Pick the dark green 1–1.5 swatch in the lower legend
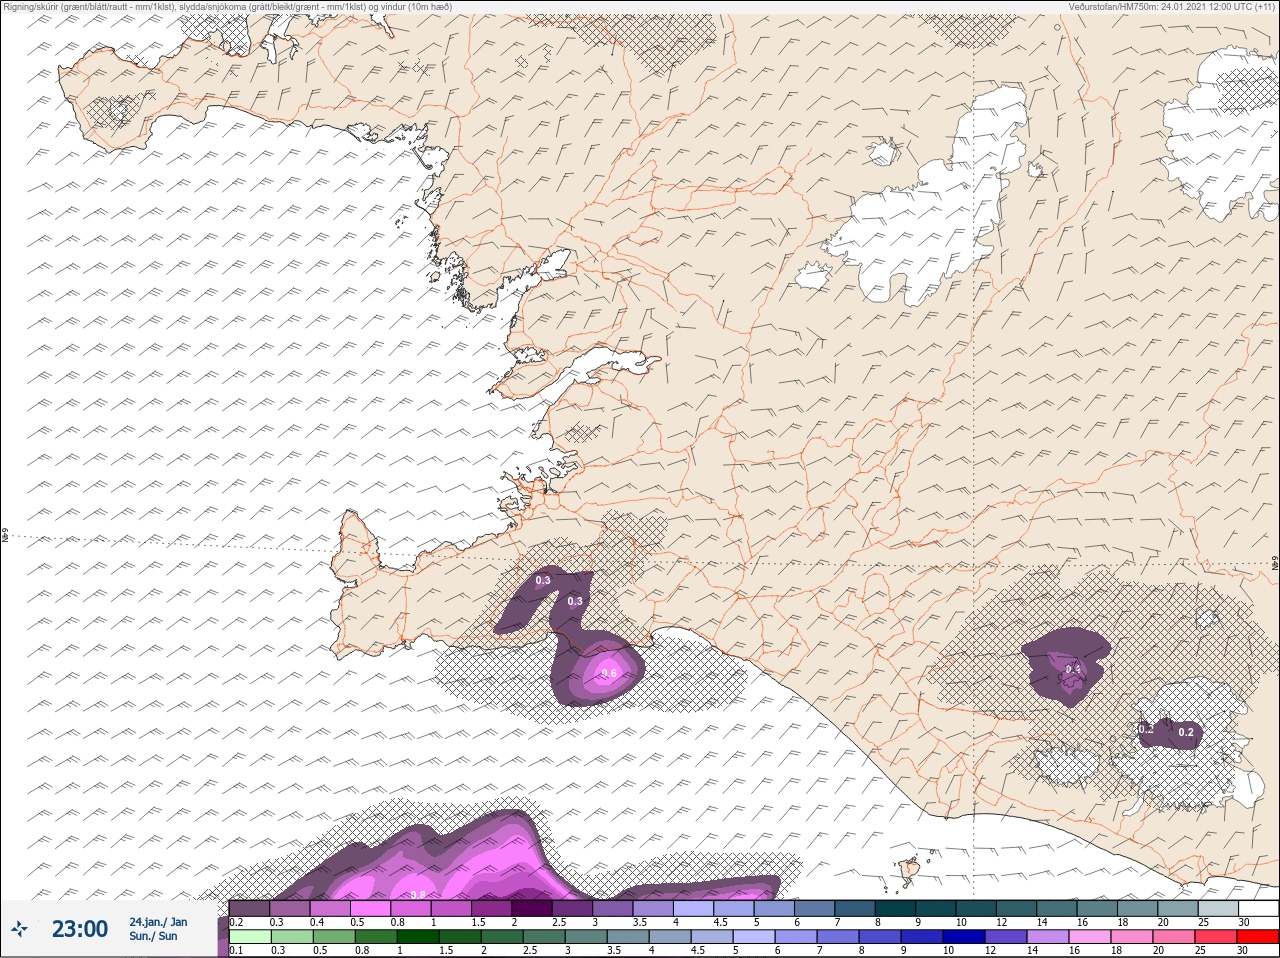The width and height of the screenshot is (1280, 958). tap(416, 937)
